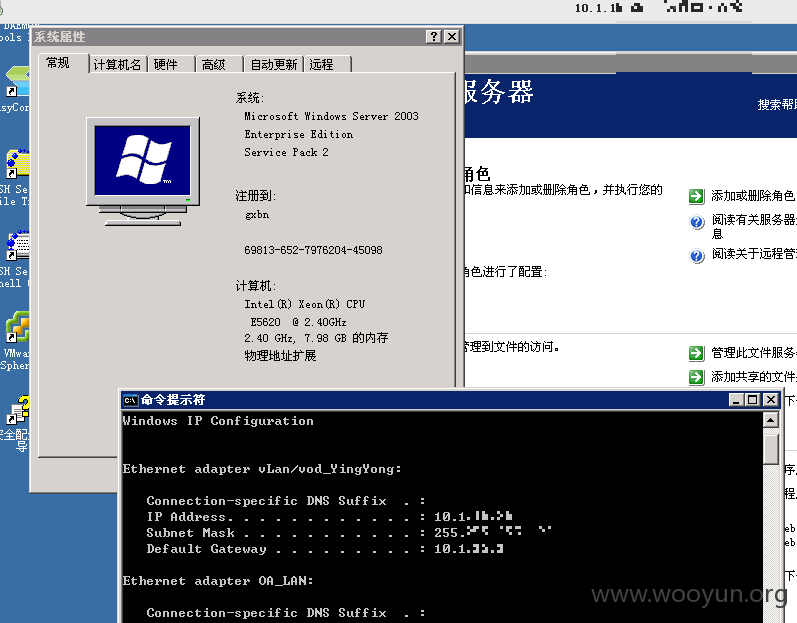Click the Microsoft Windows Server 2003 text
The image size is (797, 623).
tap(331, 116)
